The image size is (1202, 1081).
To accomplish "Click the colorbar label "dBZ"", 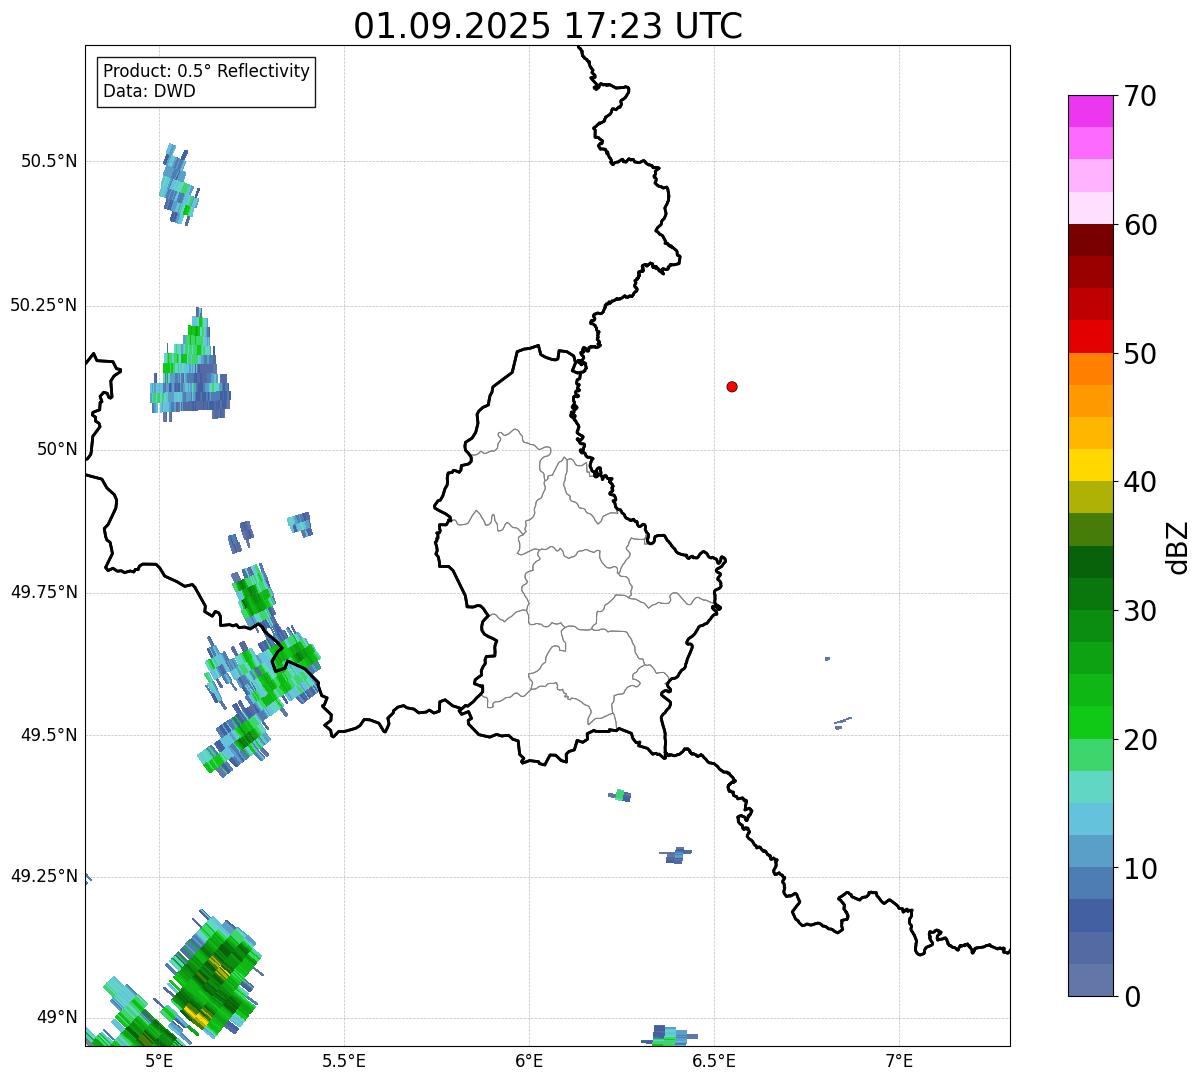I will 1178,547.
